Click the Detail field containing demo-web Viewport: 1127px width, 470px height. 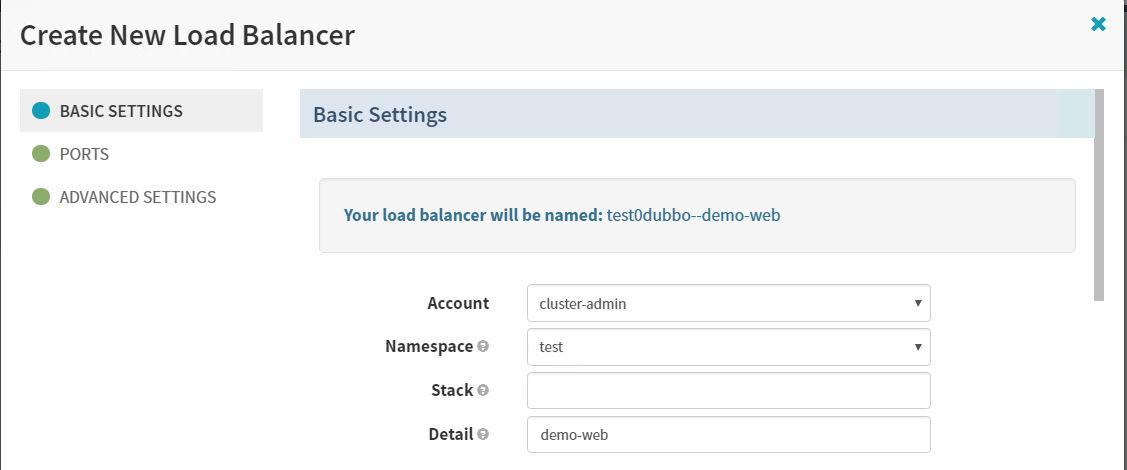click(x=728, y=435)
